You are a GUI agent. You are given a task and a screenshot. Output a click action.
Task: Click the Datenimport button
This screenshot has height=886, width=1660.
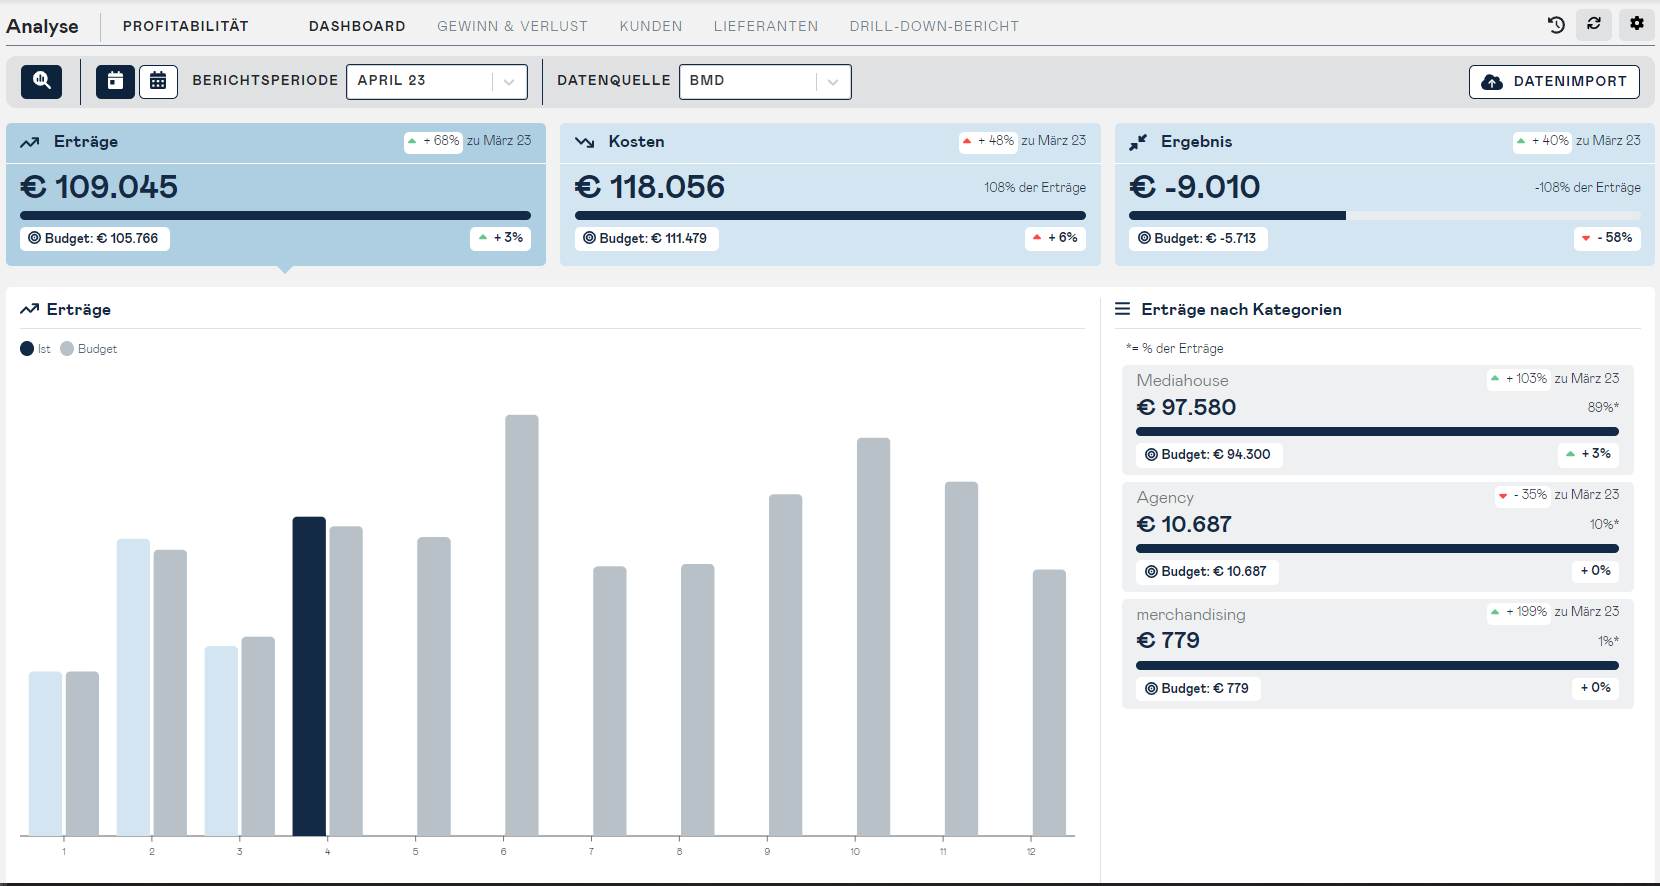coord(1554,82)
